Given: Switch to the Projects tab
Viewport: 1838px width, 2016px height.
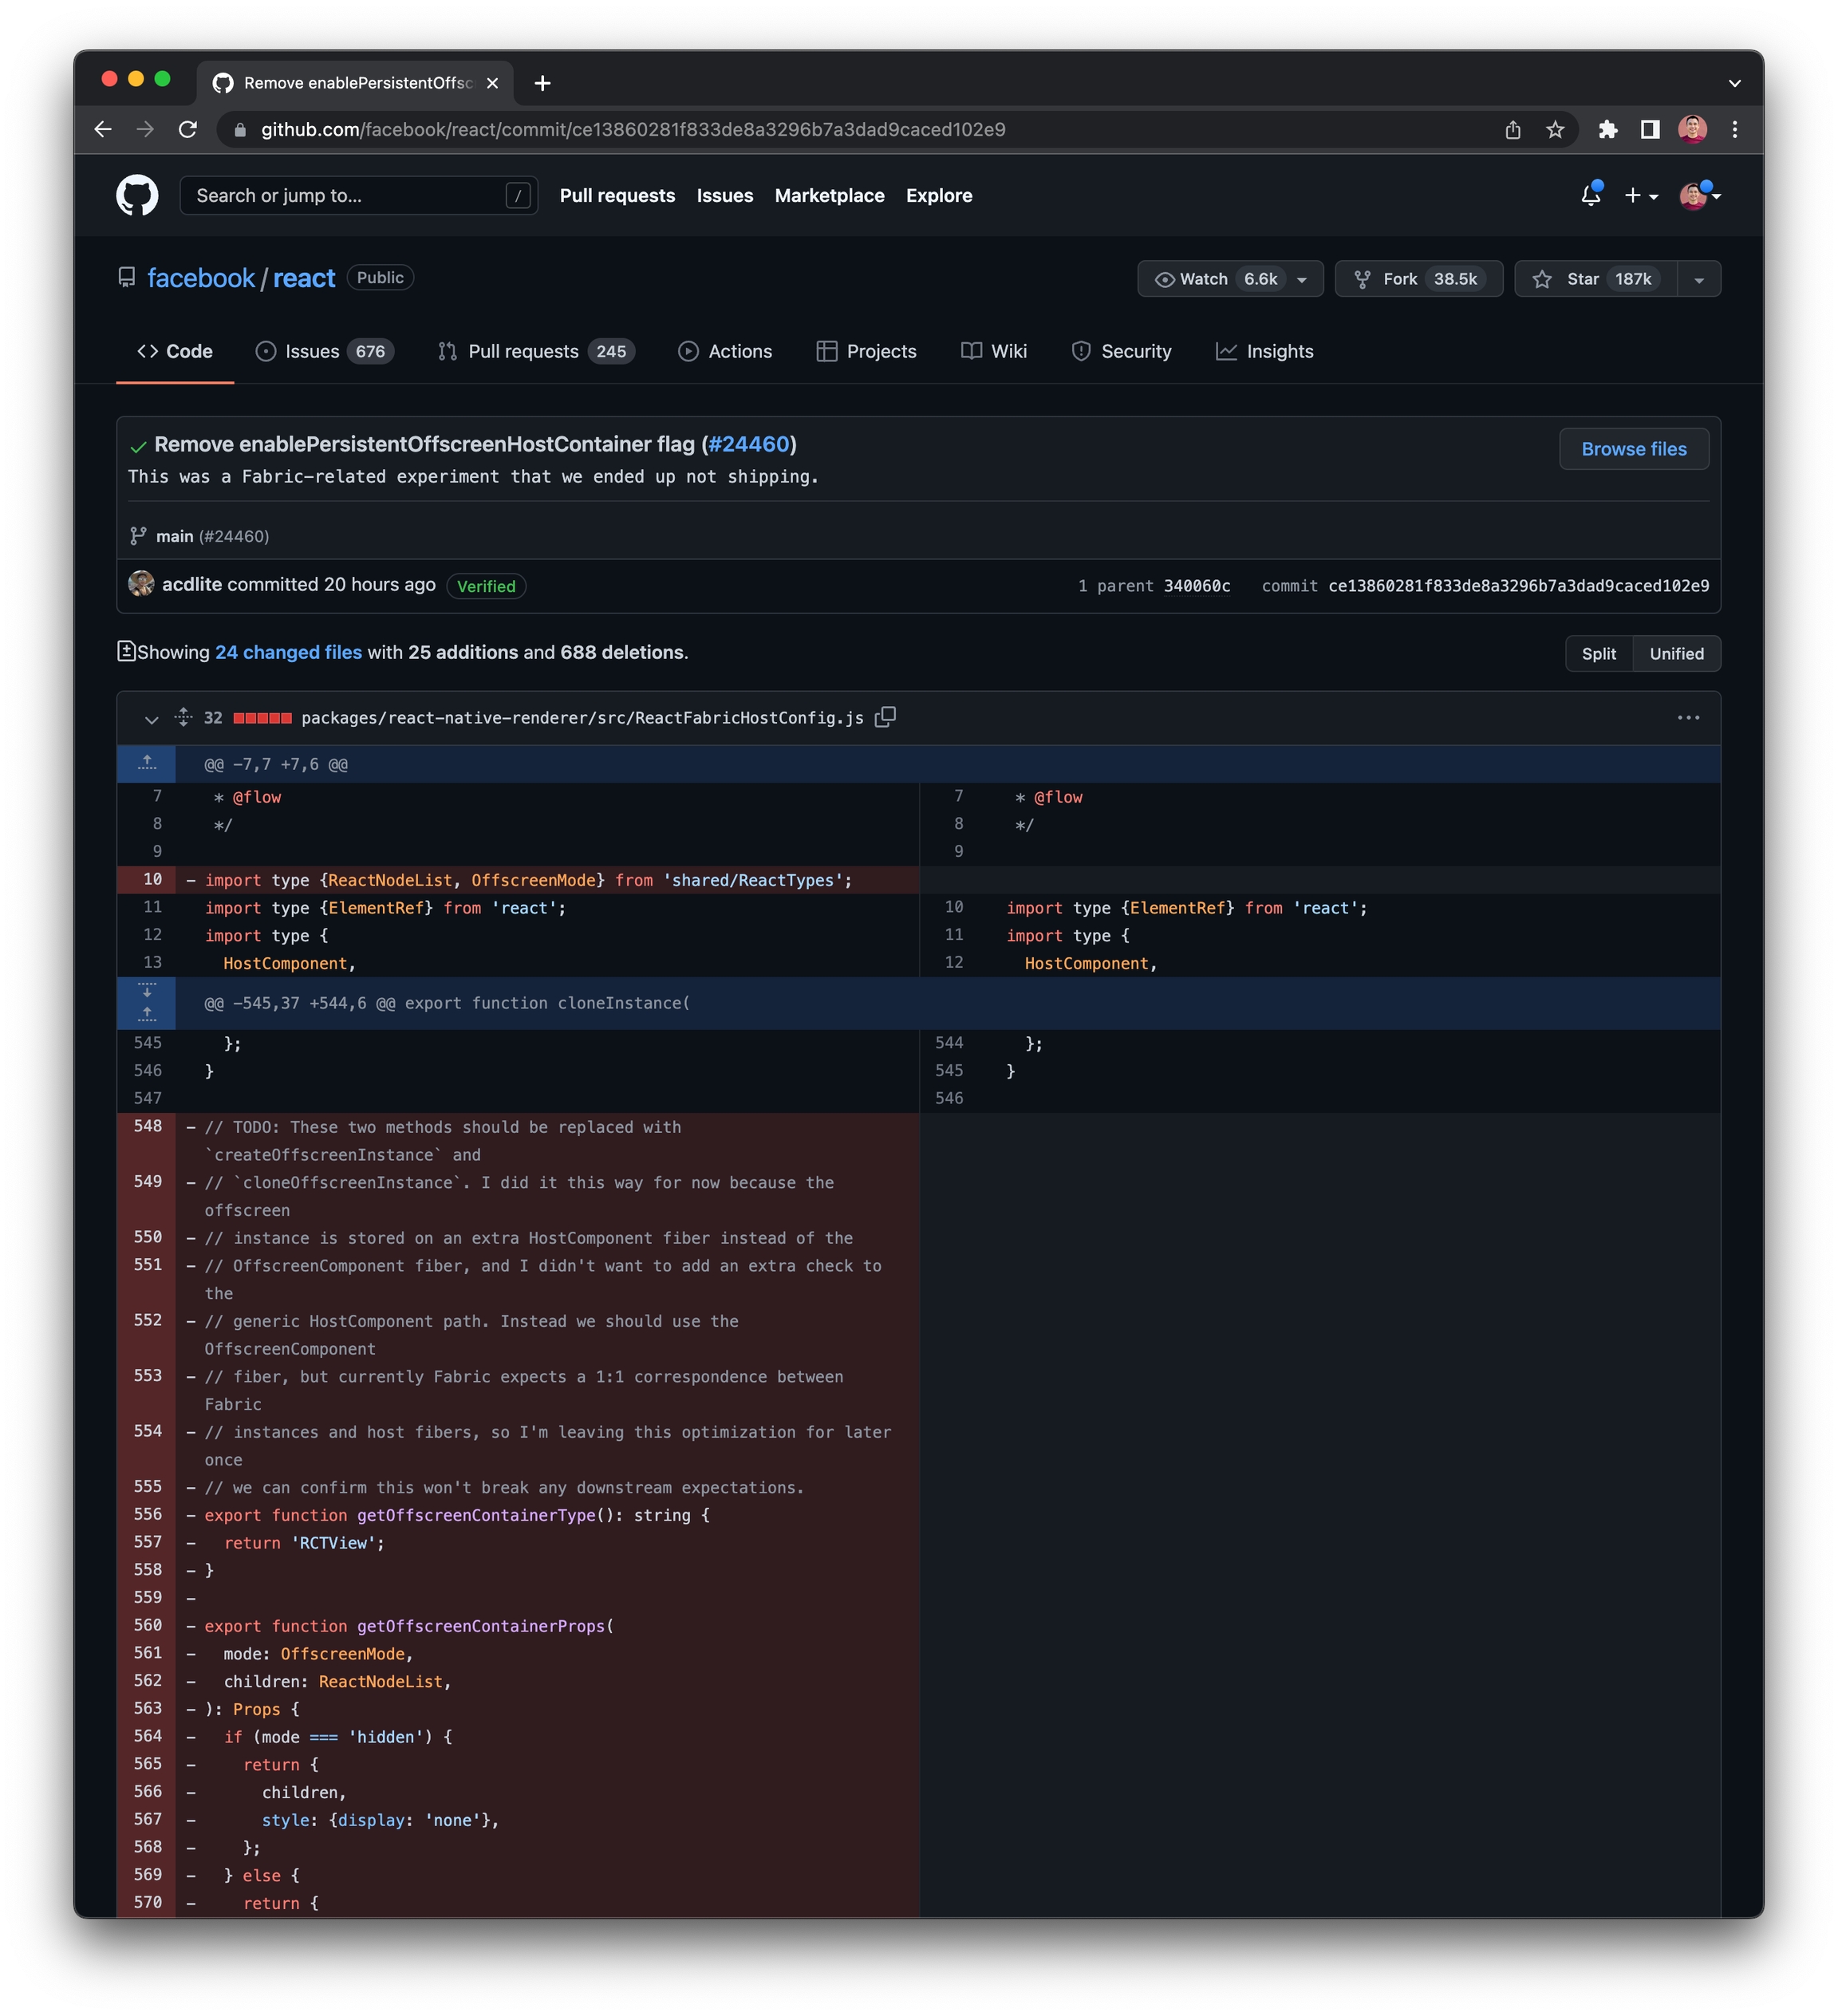Looking at the screenshot, I should 866,351.
